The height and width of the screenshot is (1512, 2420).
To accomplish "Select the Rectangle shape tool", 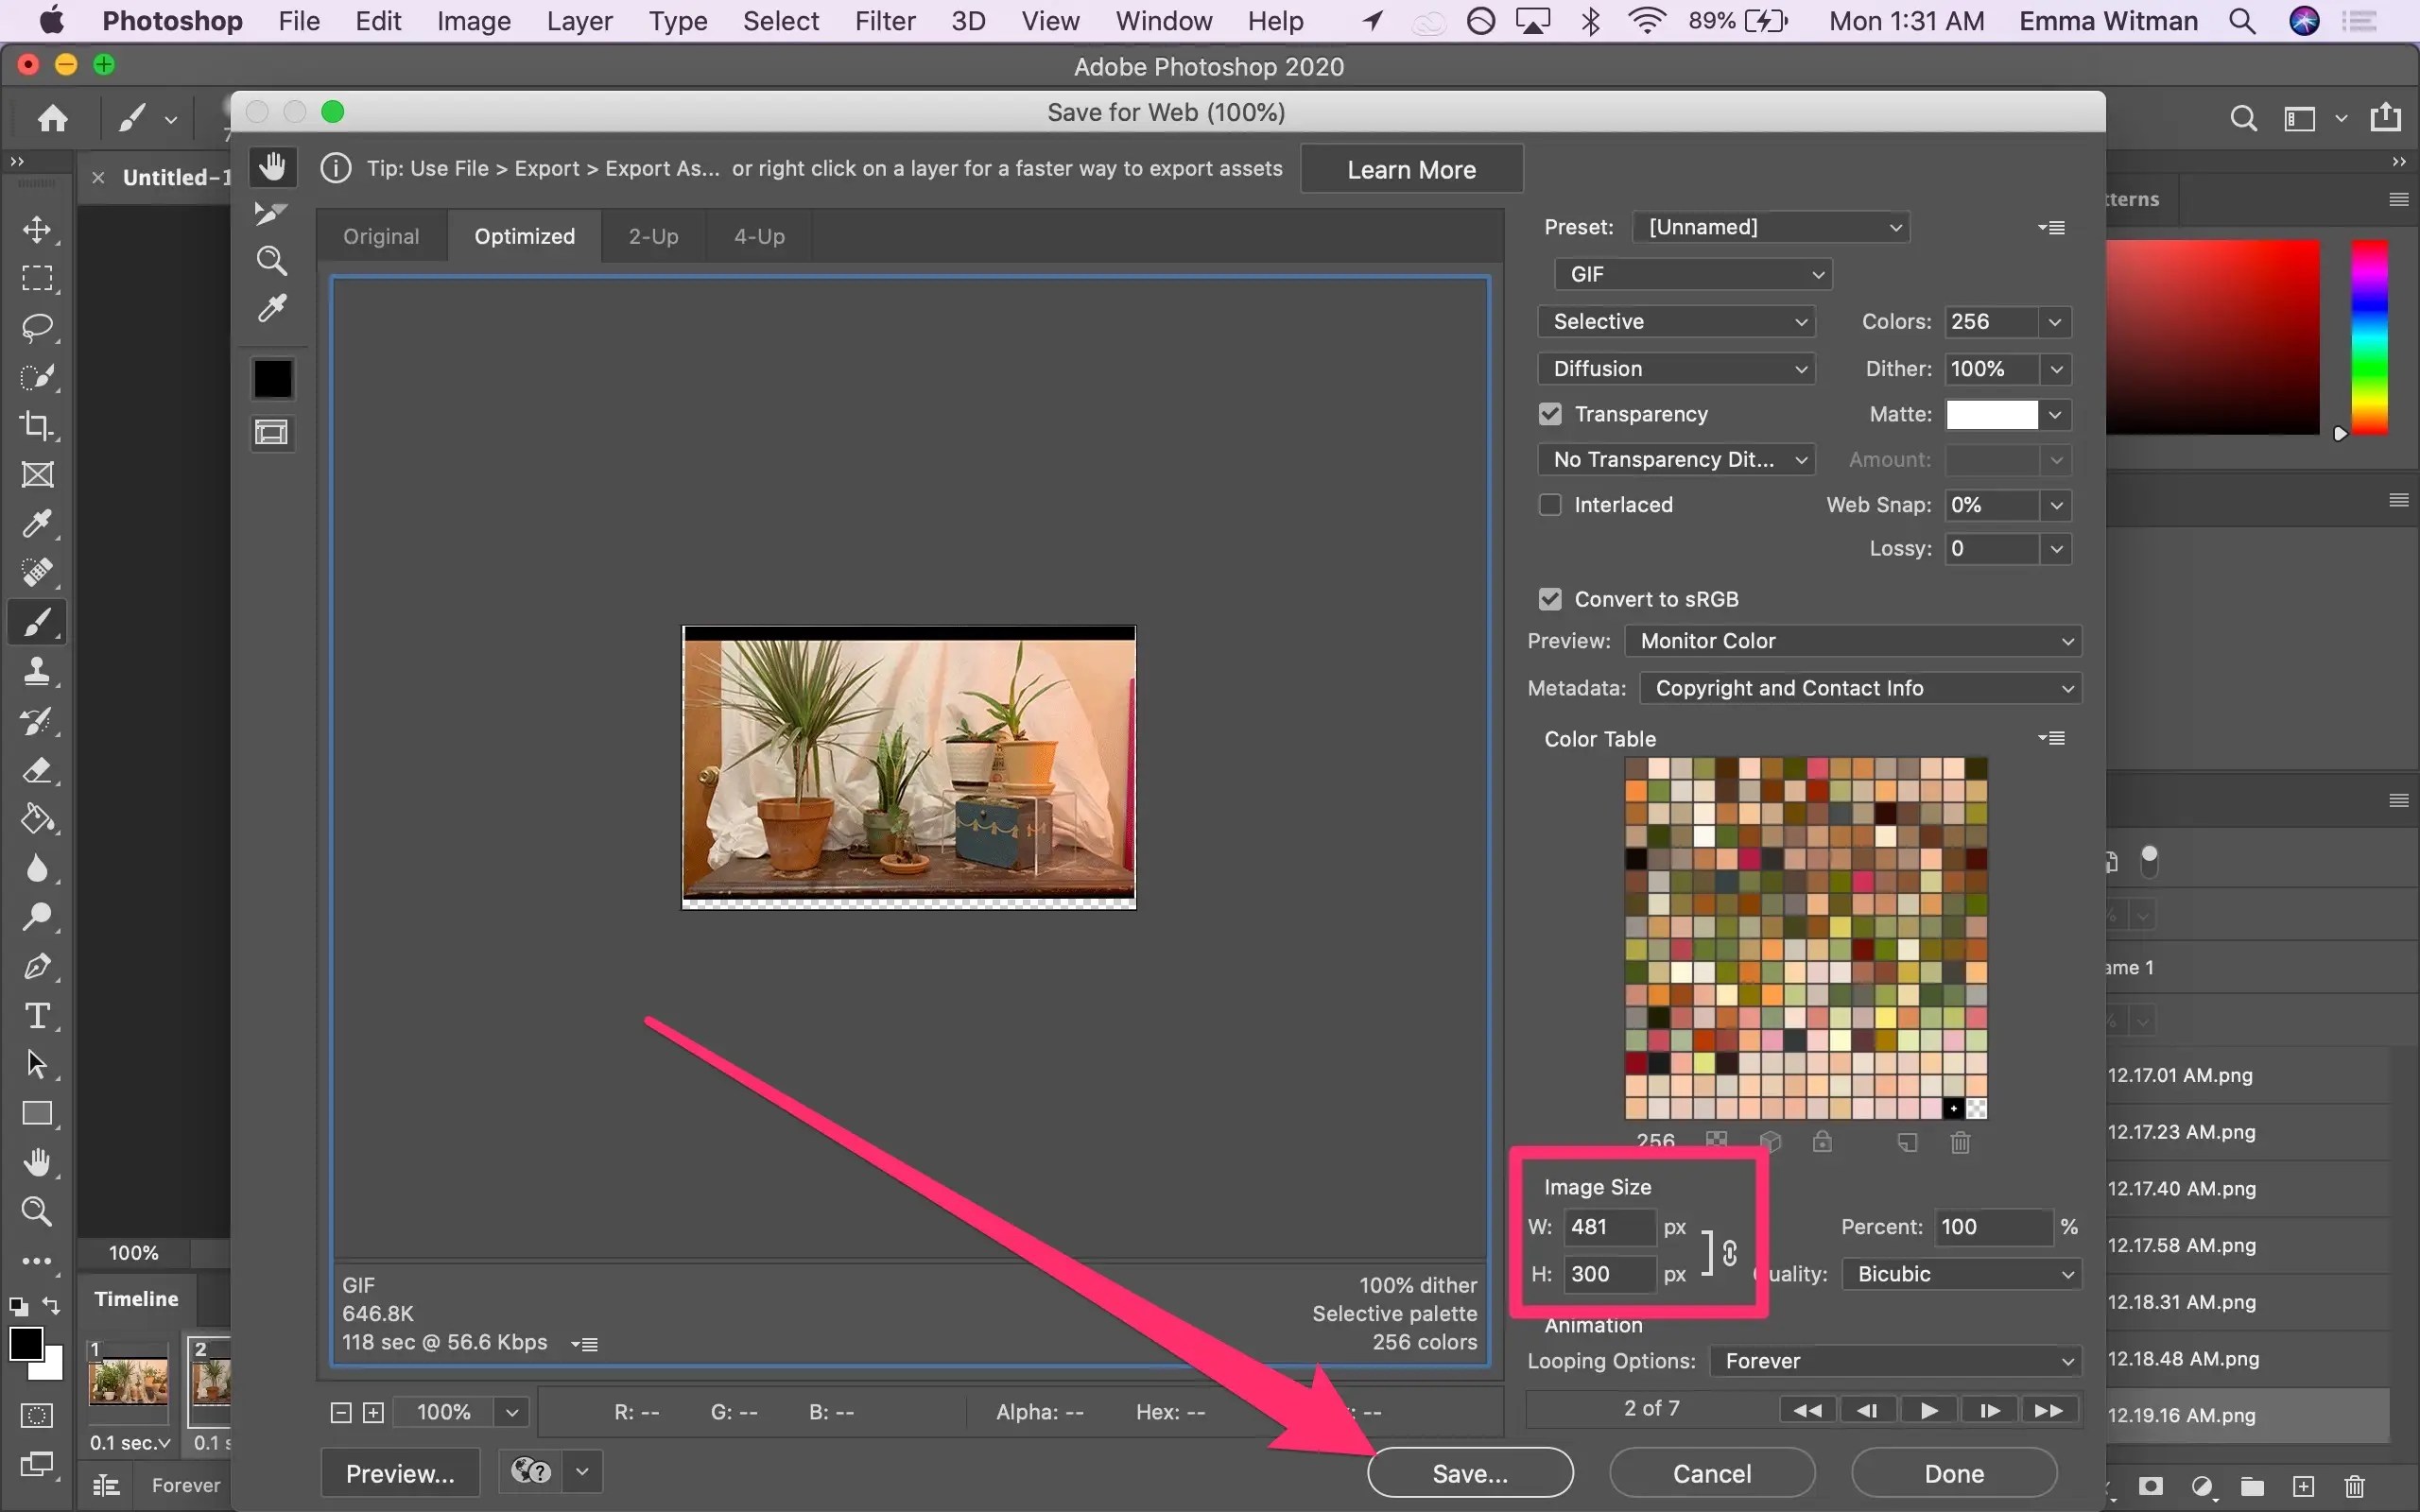I will point(37,1113).
